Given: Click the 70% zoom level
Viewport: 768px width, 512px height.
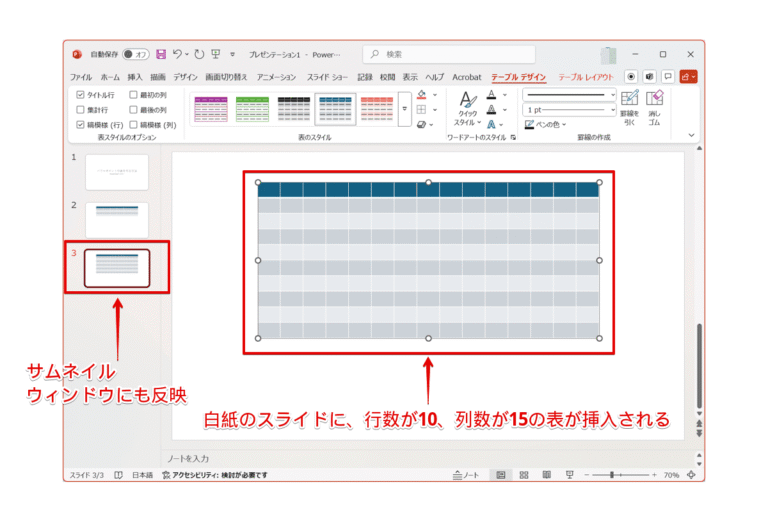Looking at the screenshot, I should click(671, 475).
